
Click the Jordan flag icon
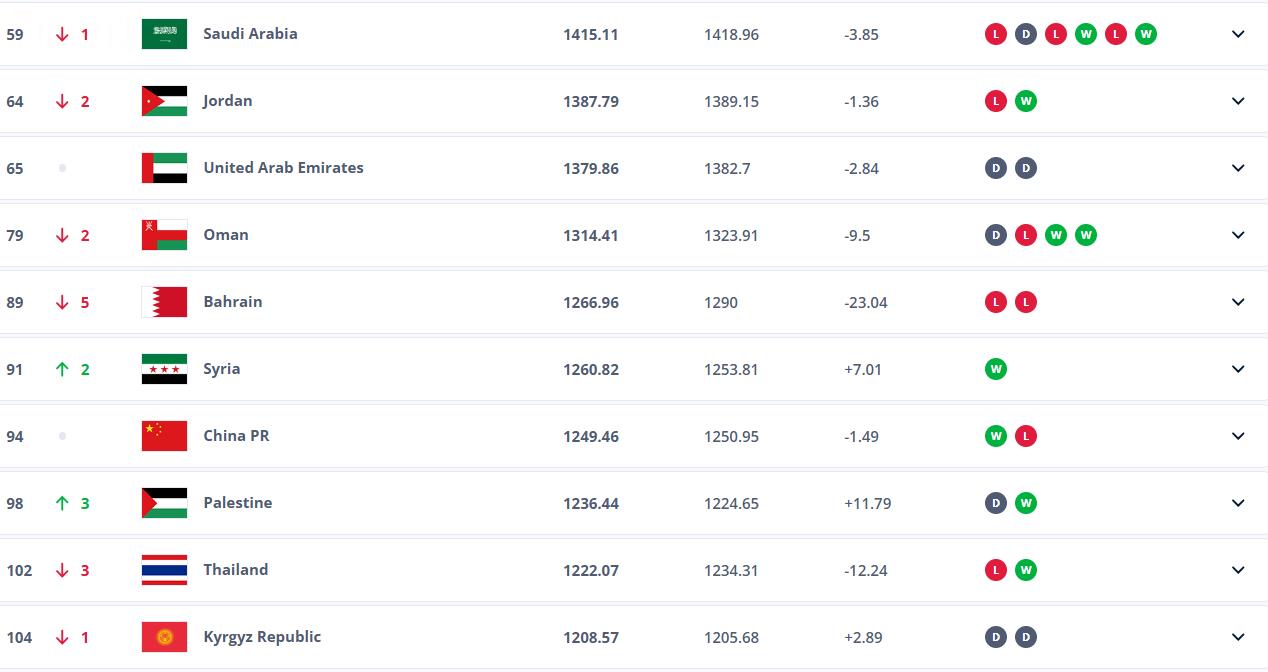164,101
